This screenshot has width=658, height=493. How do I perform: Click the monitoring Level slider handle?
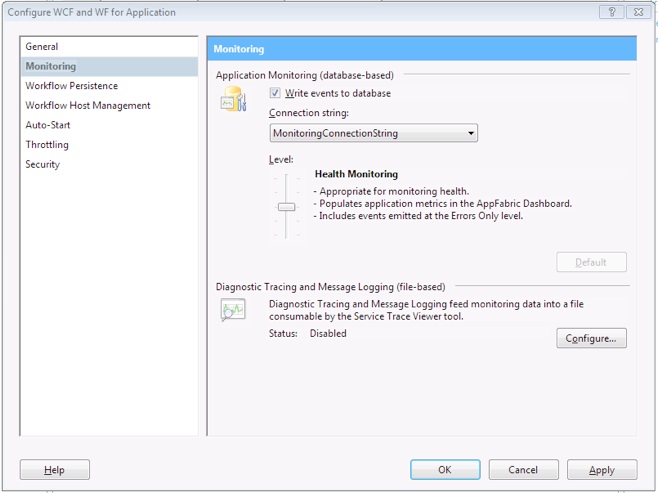[x=287, y=206]
